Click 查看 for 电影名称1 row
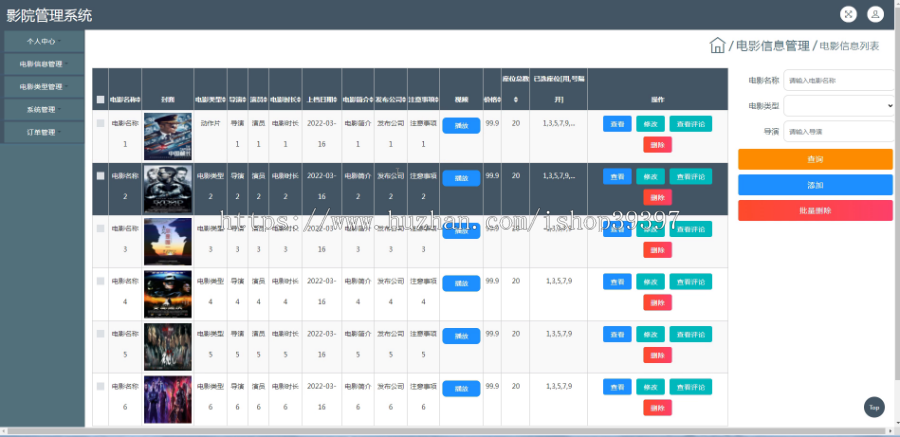The width and height of the screenshot is (900, 437). [617, 123]
